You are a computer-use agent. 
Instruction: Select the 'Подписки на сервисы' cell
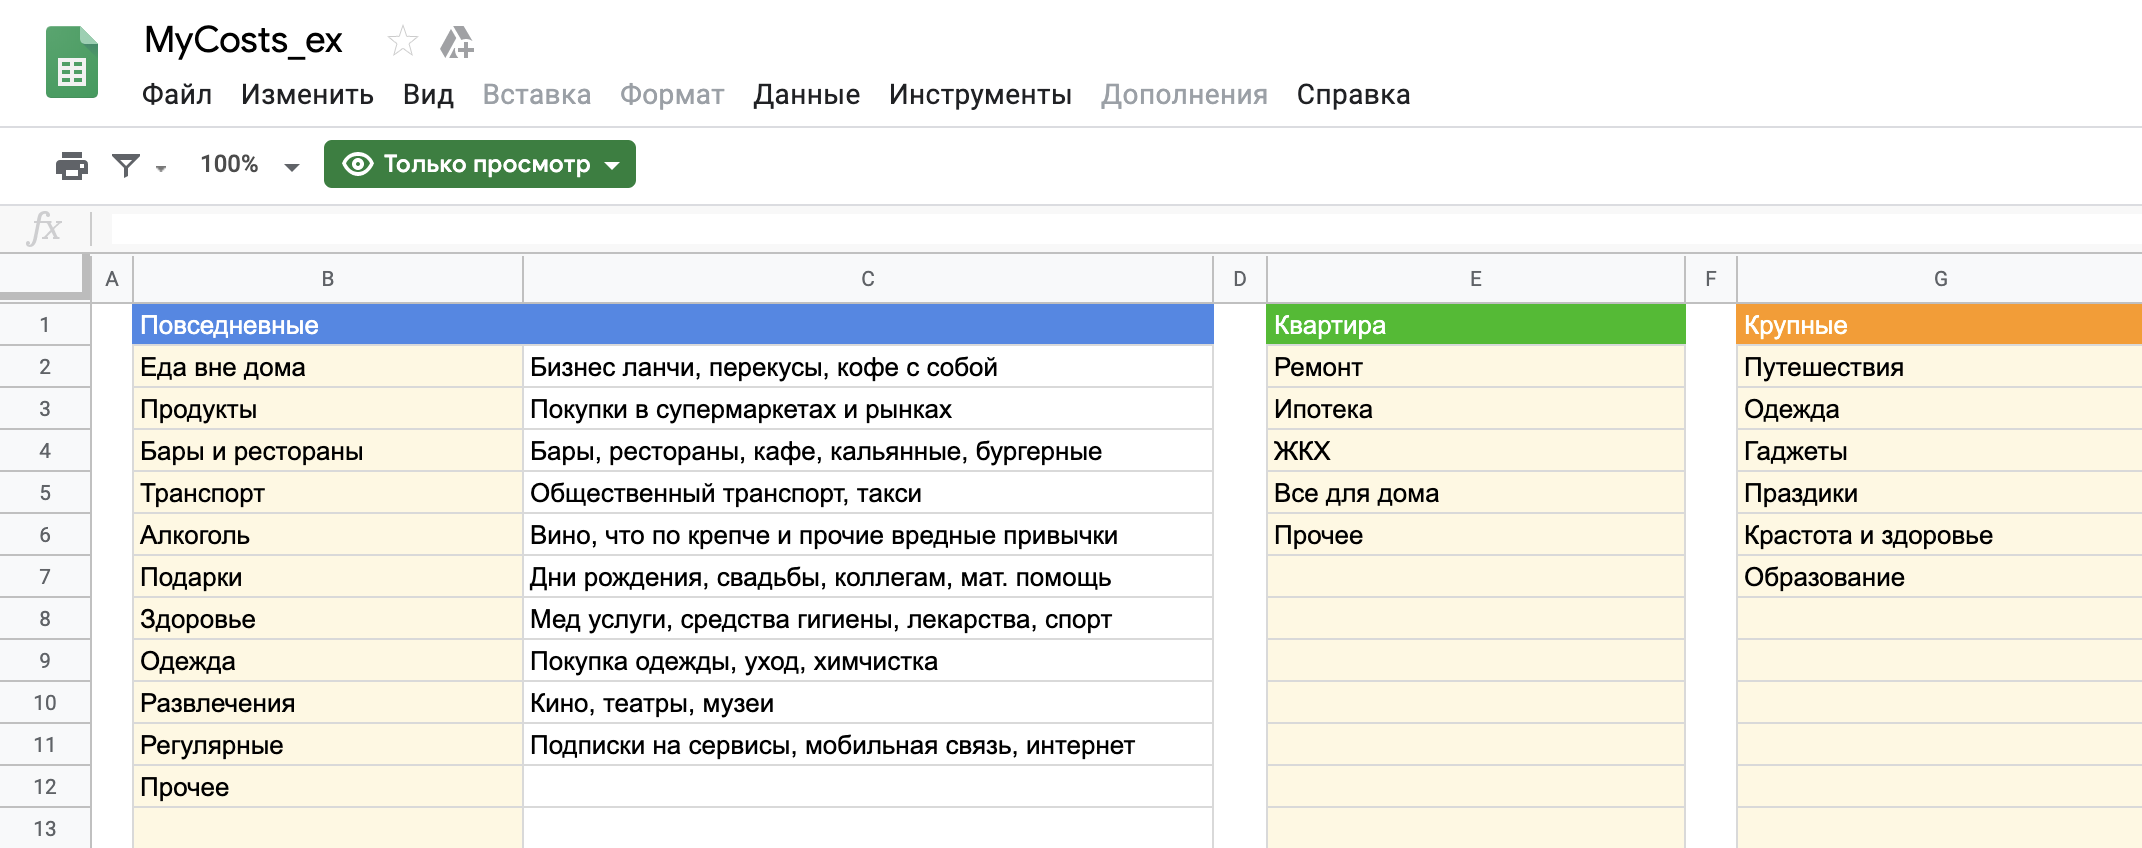coord(868,745)
